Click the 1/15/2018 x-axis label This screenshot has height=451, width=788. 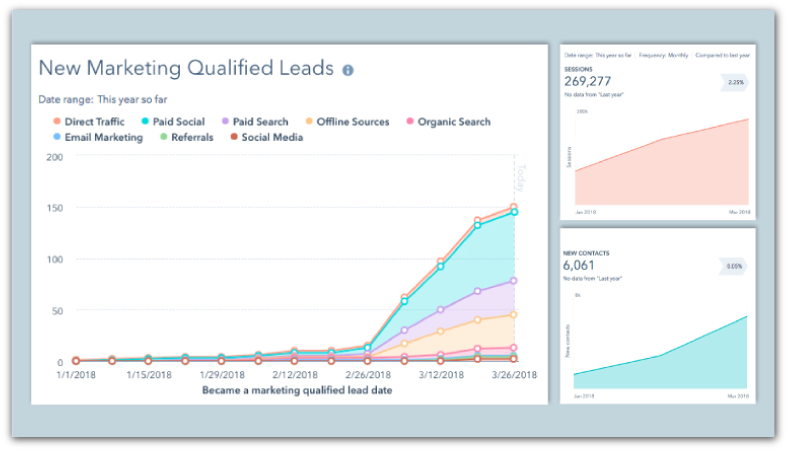coord(149,375)
